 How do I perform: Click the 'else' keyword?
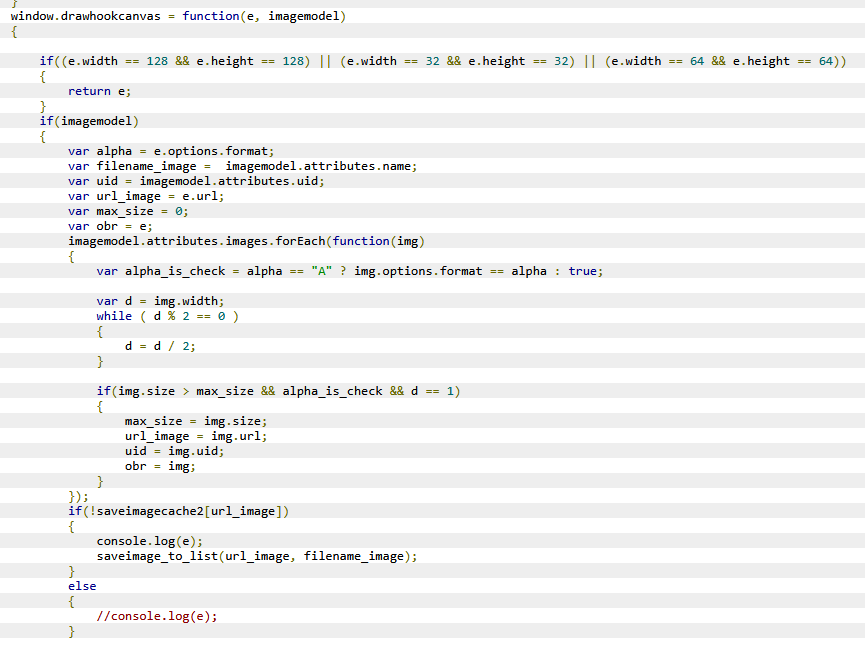[x=82, y=586]
